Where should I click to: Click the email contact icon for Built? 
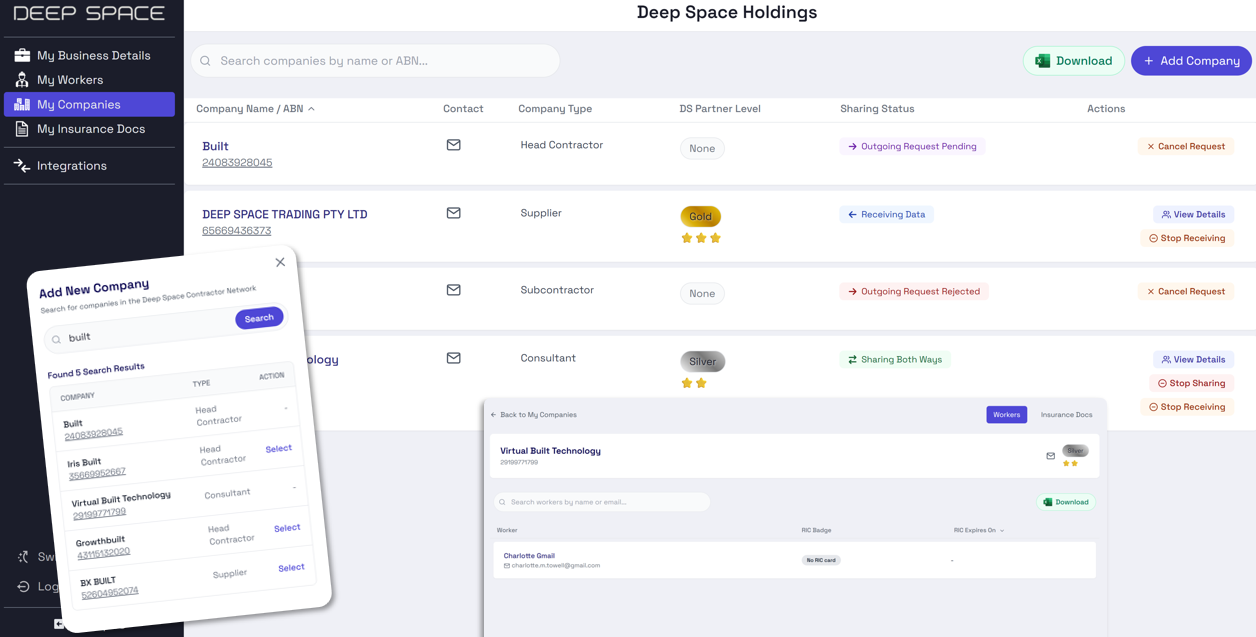tap(453, 145)
